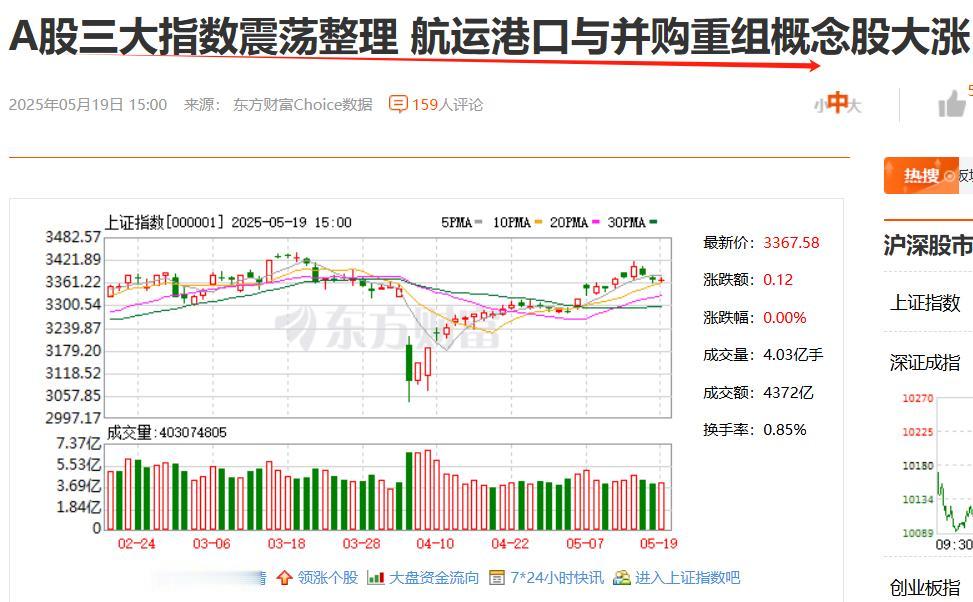Click the article headline A股三大指数震荡整理

[203, 36]
